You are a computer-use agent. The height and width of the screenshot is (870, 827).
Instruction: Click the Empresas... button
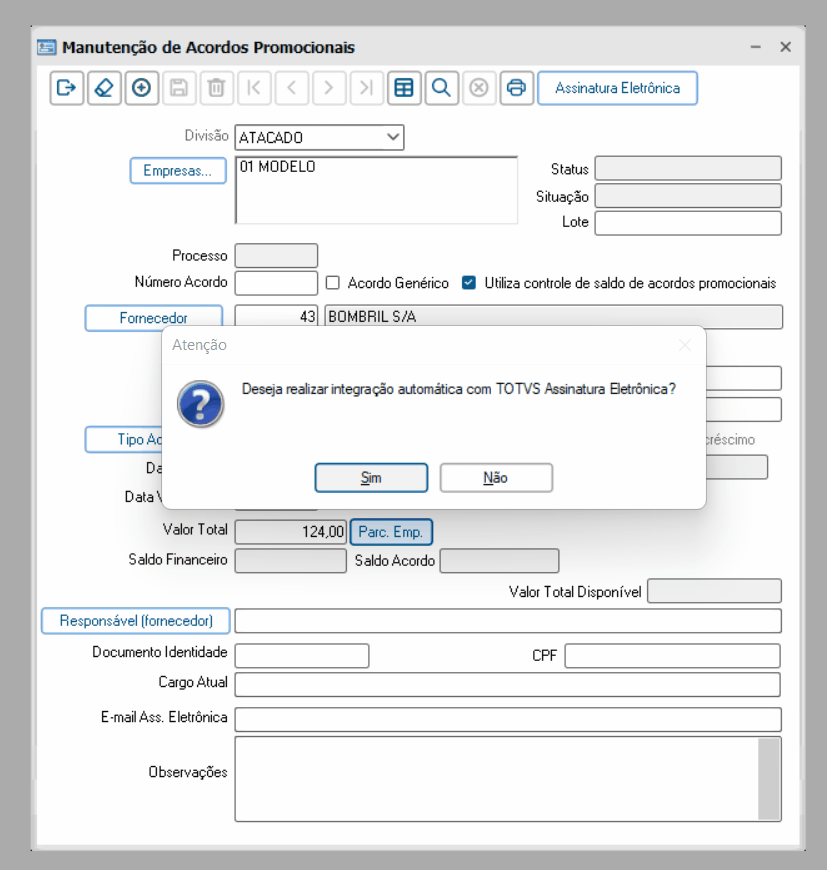[x=178, y=170]
